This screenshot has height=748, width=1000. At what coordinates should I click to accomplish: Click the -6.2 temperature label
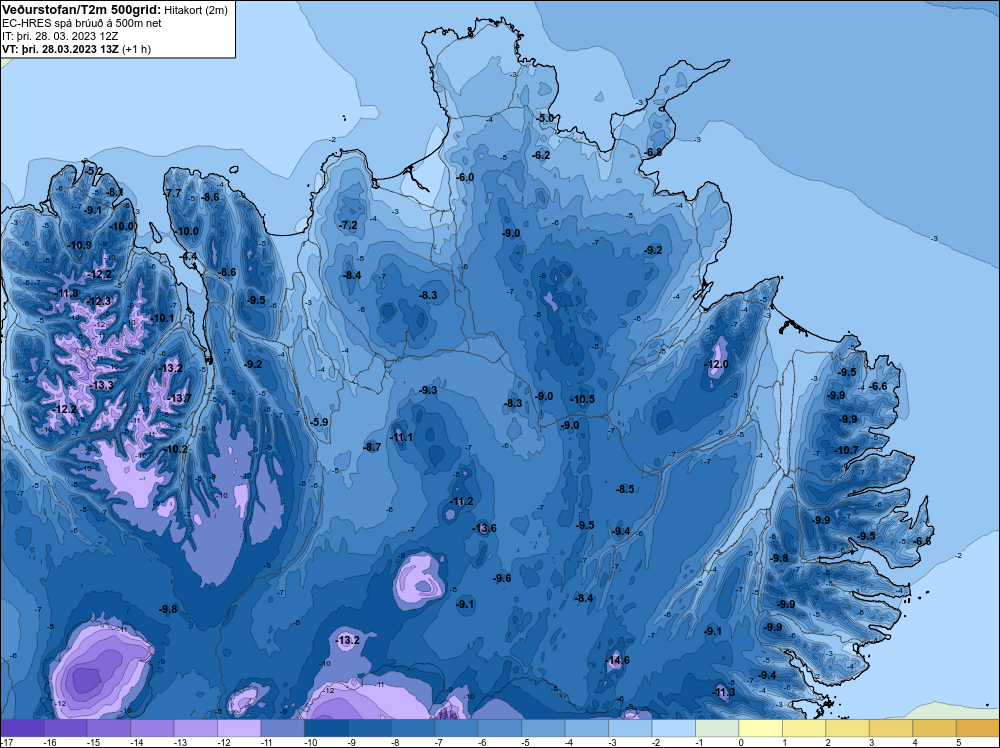click(541, 155)
